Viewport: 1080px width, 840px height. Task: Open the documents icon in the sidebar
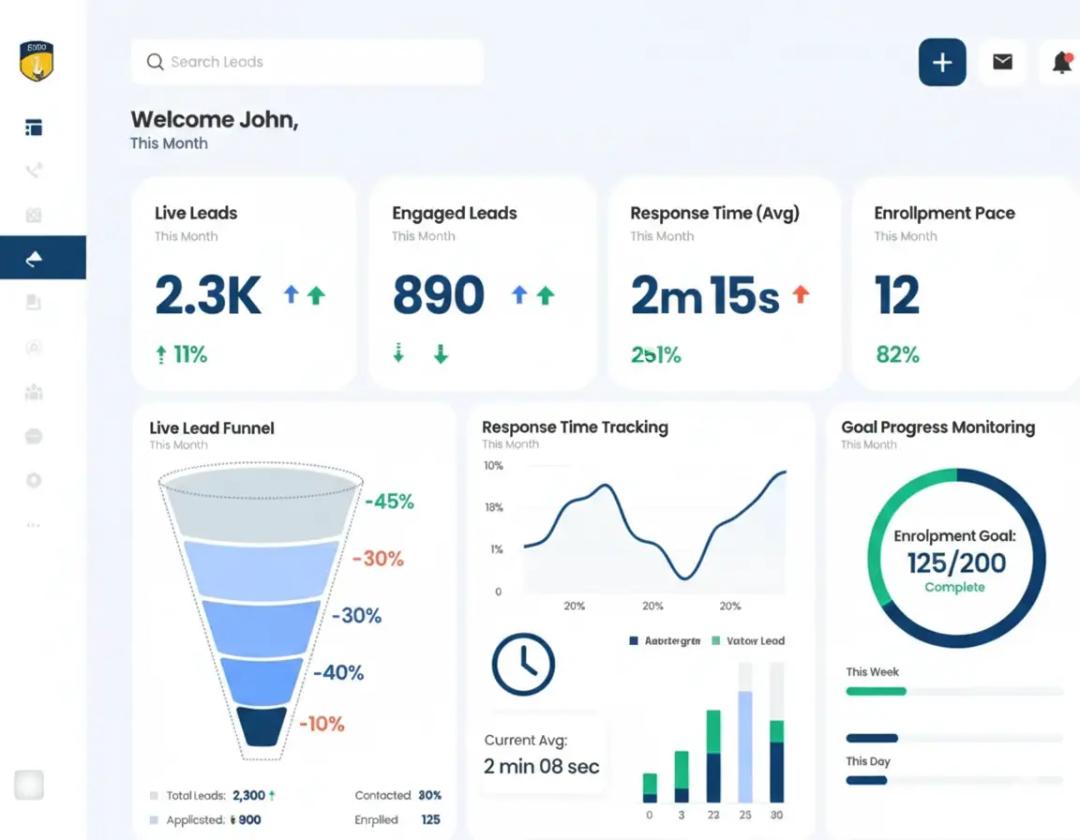[x=33, y=303]
